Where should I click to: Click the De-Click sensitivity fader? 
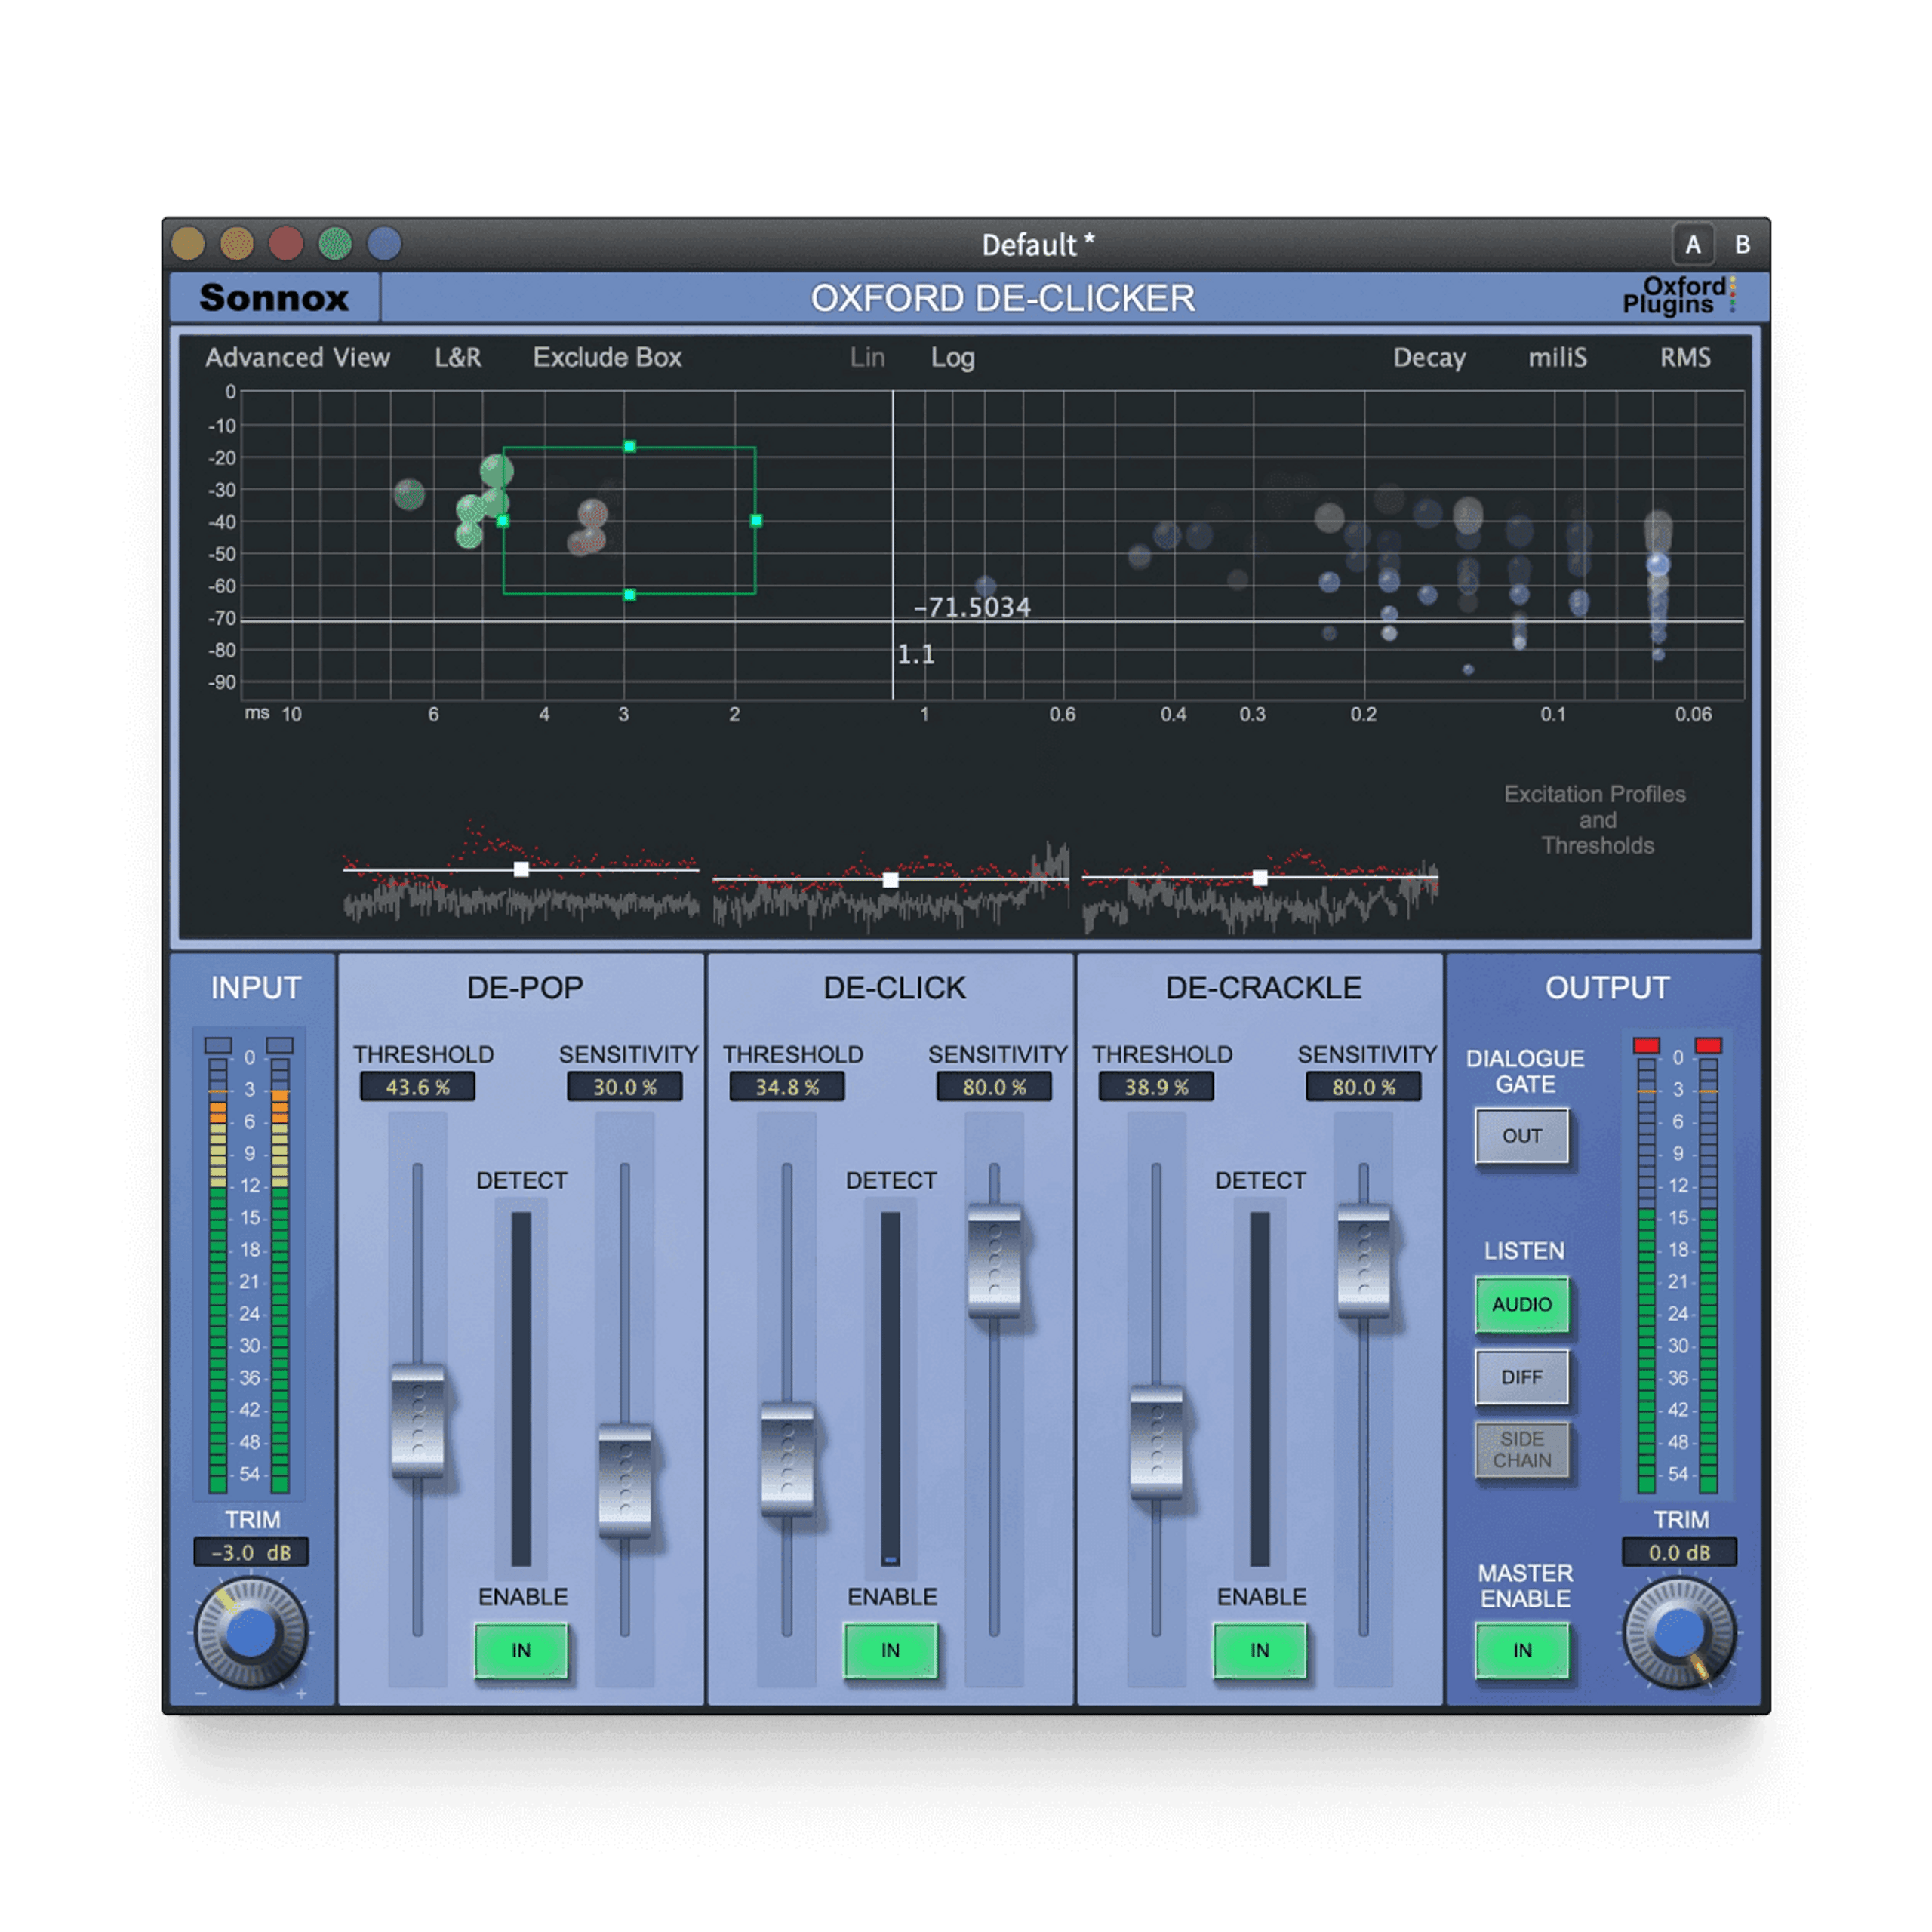tap(994, 1261)
